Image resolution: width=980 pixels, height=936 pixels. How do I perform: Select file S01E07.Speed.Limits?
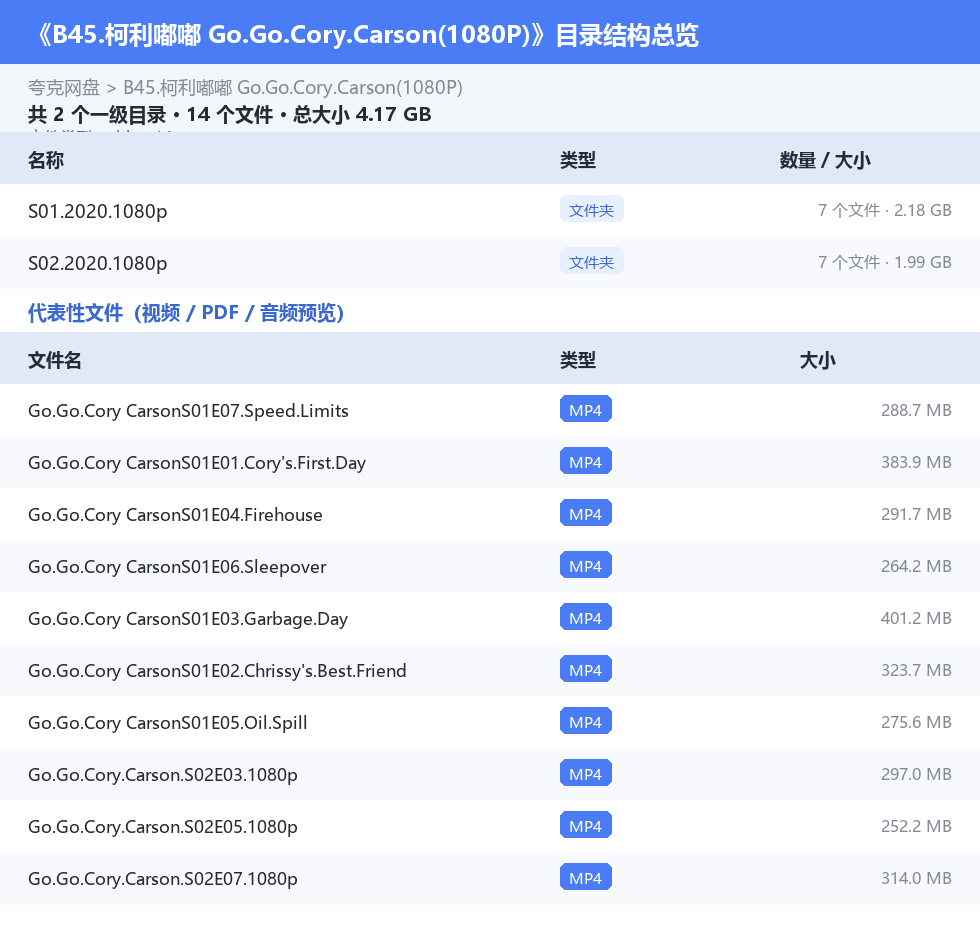(188, 411)
